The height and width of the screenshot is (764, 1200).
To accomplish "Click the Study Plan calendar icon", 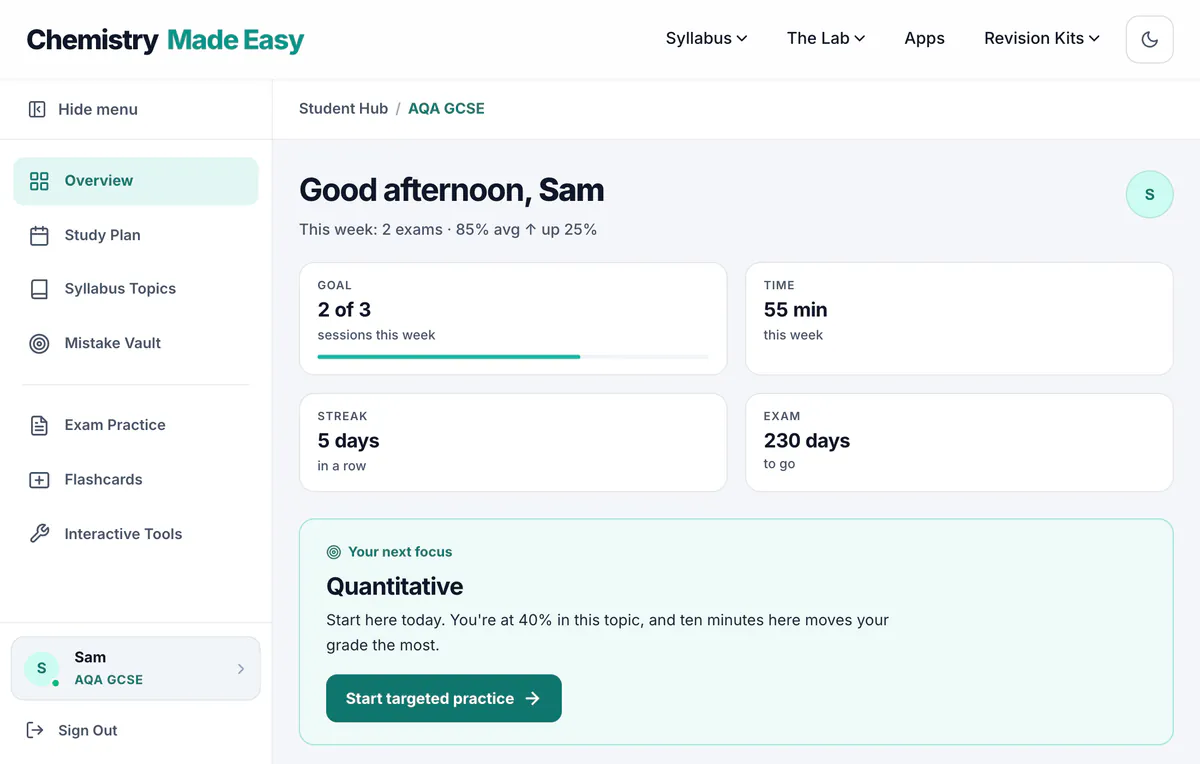I will 39,236.
